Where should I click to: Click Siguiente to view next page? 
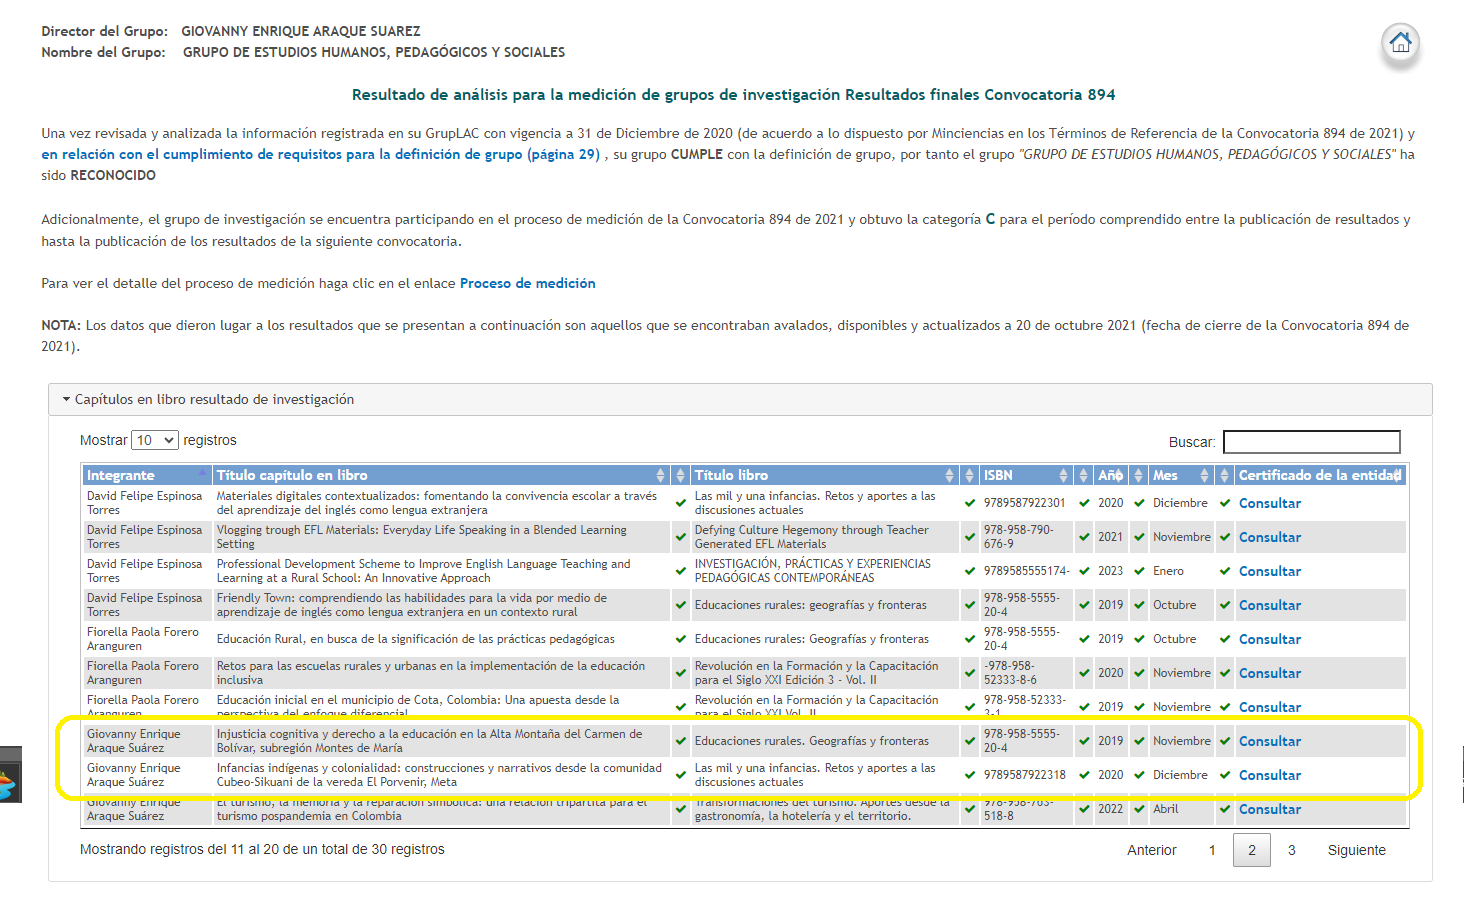point(1356,850)
